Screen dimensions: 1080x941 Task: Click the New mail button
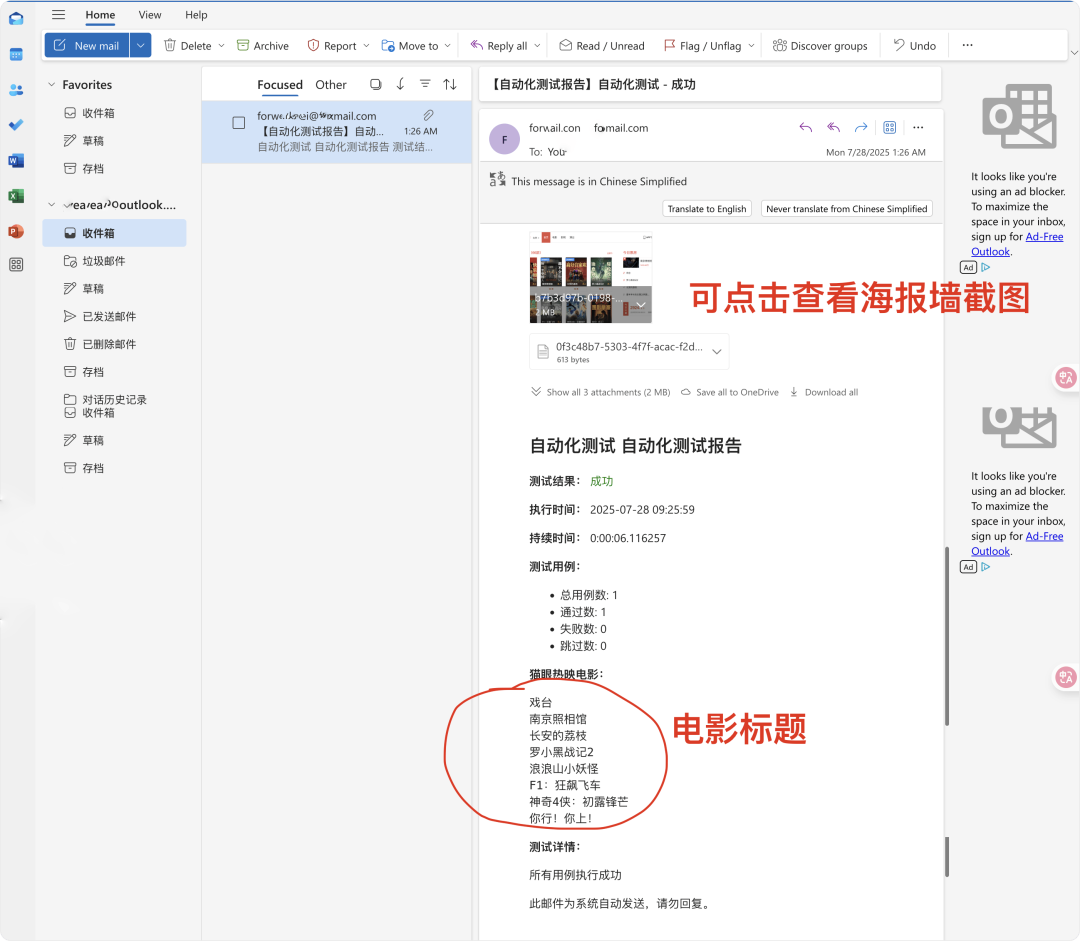coord(87,45)
